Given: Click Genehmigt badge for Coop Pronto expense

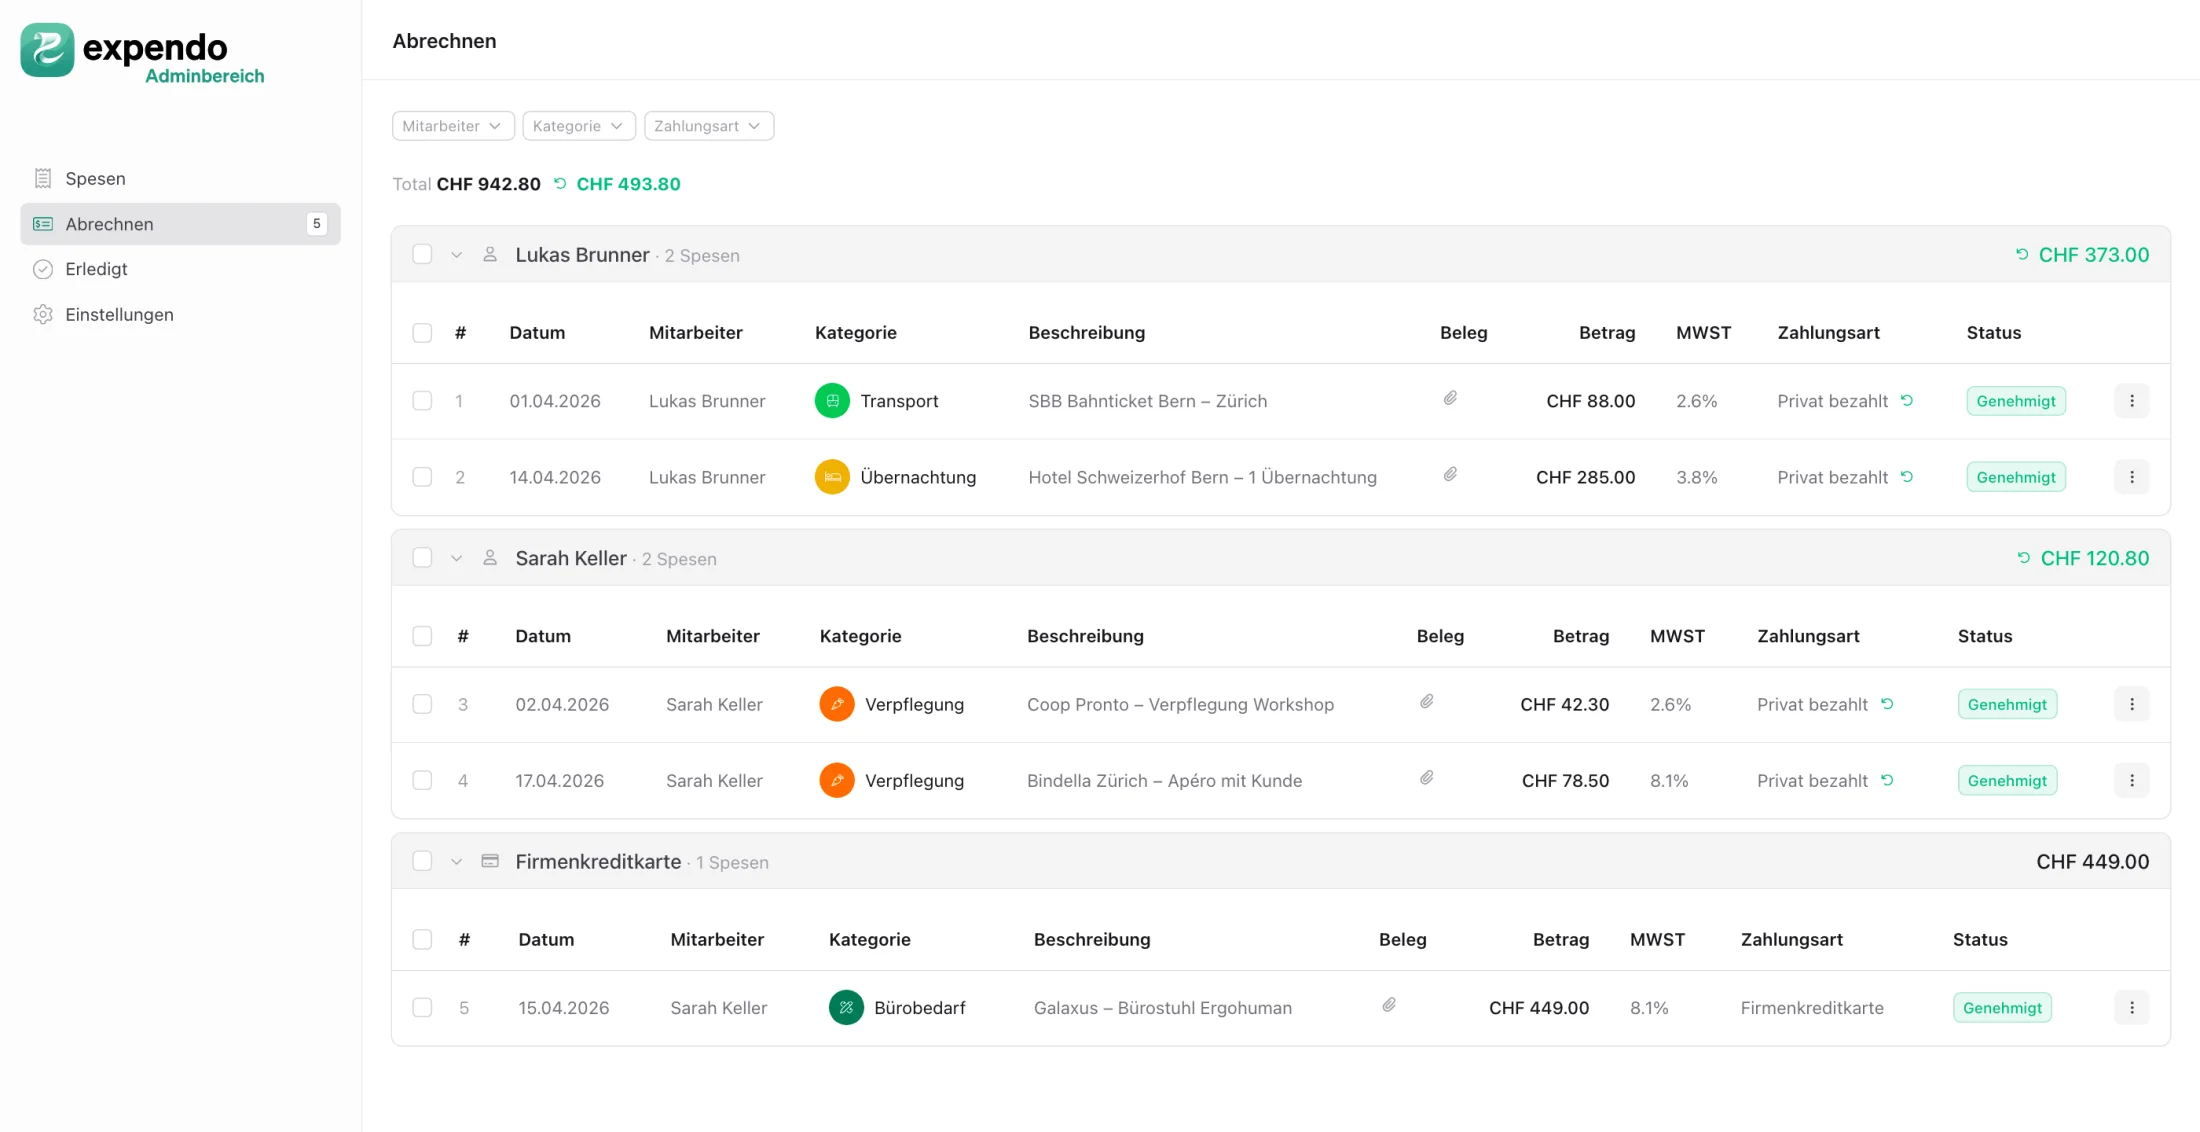Looking at the screenshot, I should (x=2007, y=704).
